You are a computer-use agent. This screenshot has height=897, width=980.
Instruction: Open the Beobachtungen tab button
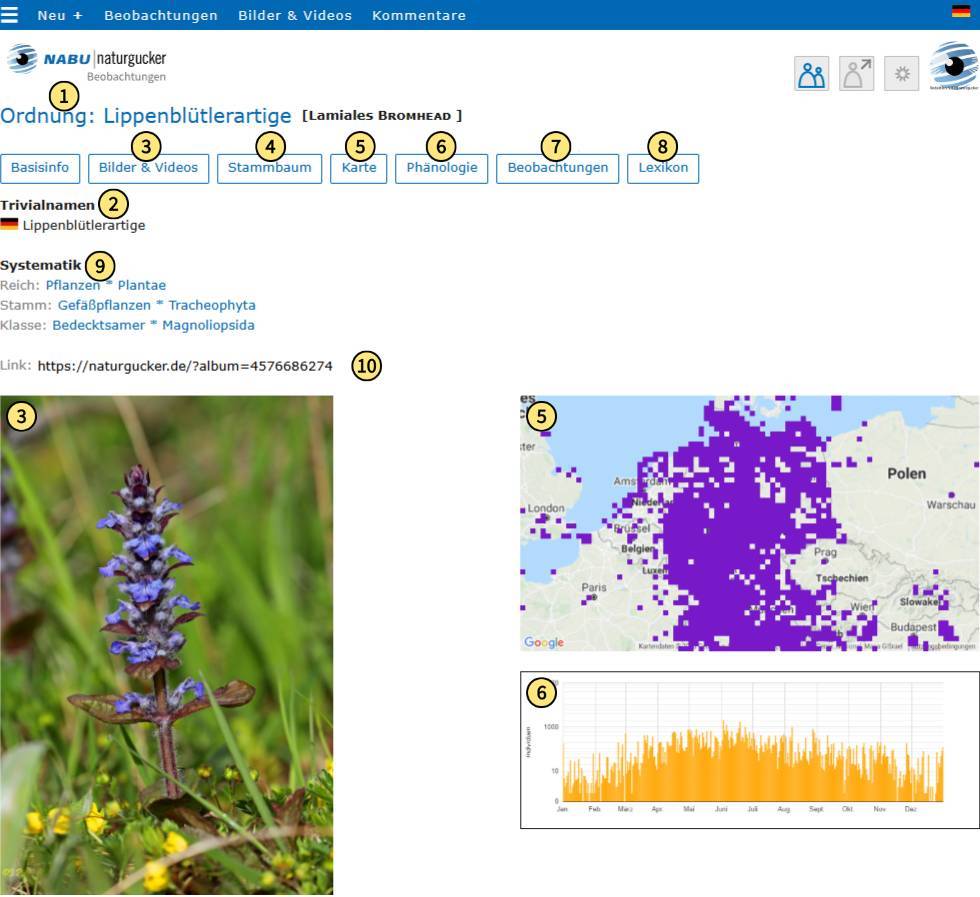(558, 168)
